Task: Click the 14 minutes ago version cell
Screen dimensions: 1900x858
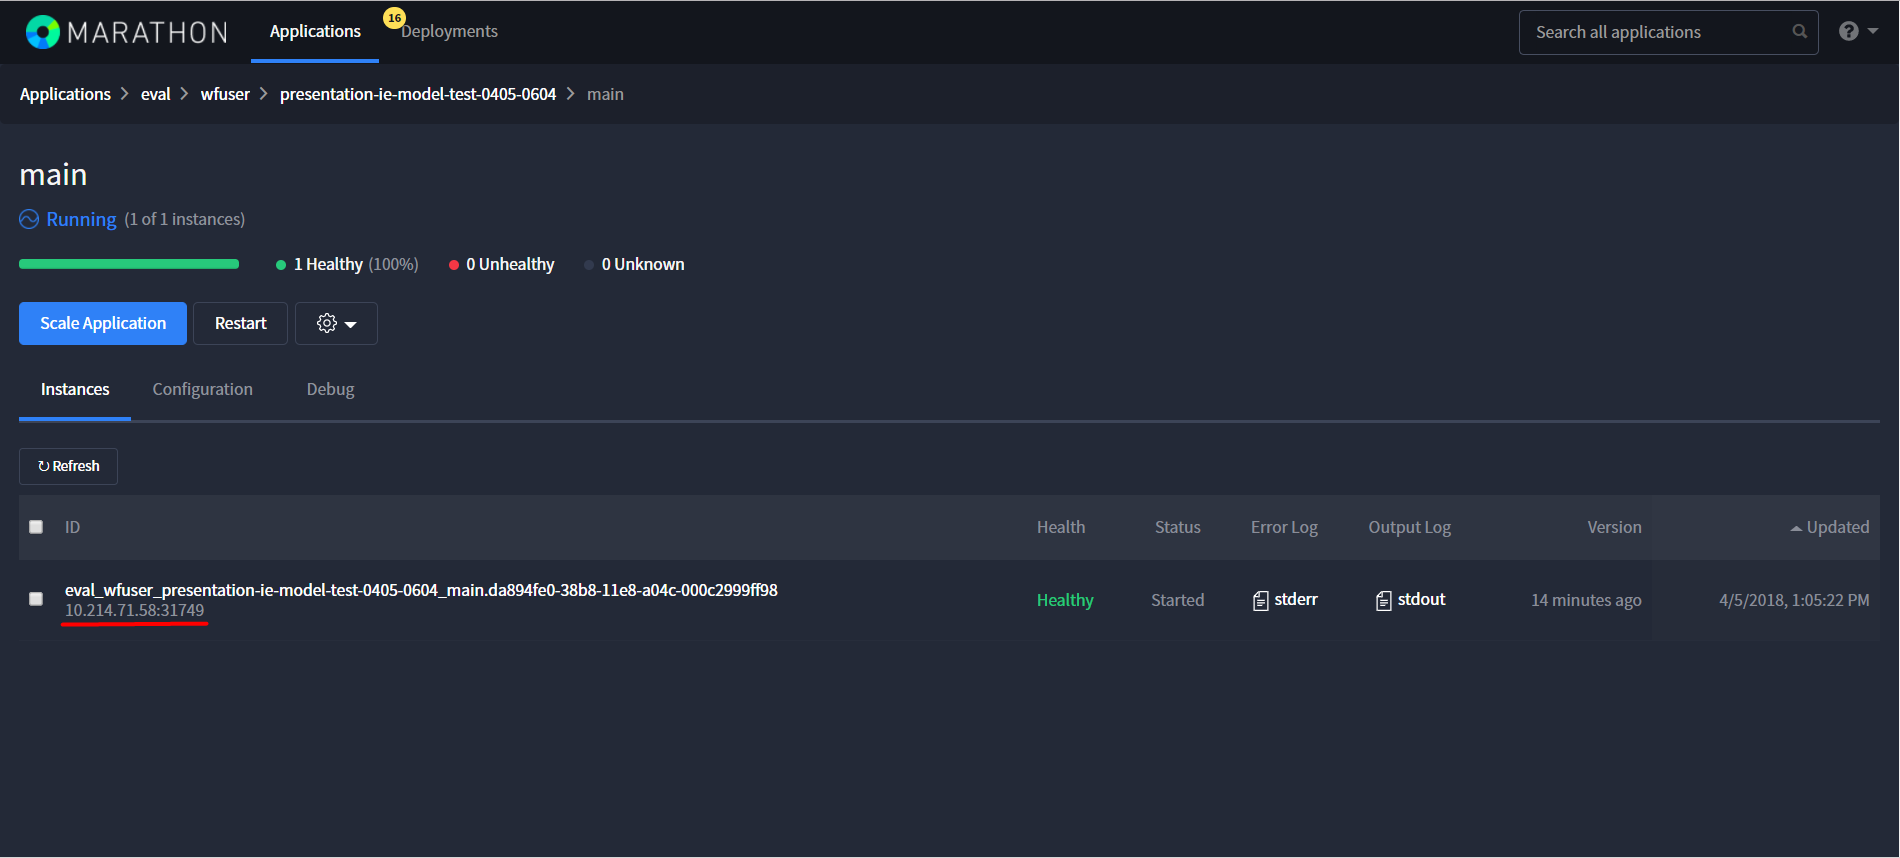Action: pyautogui.click(x=1586, y=600)
